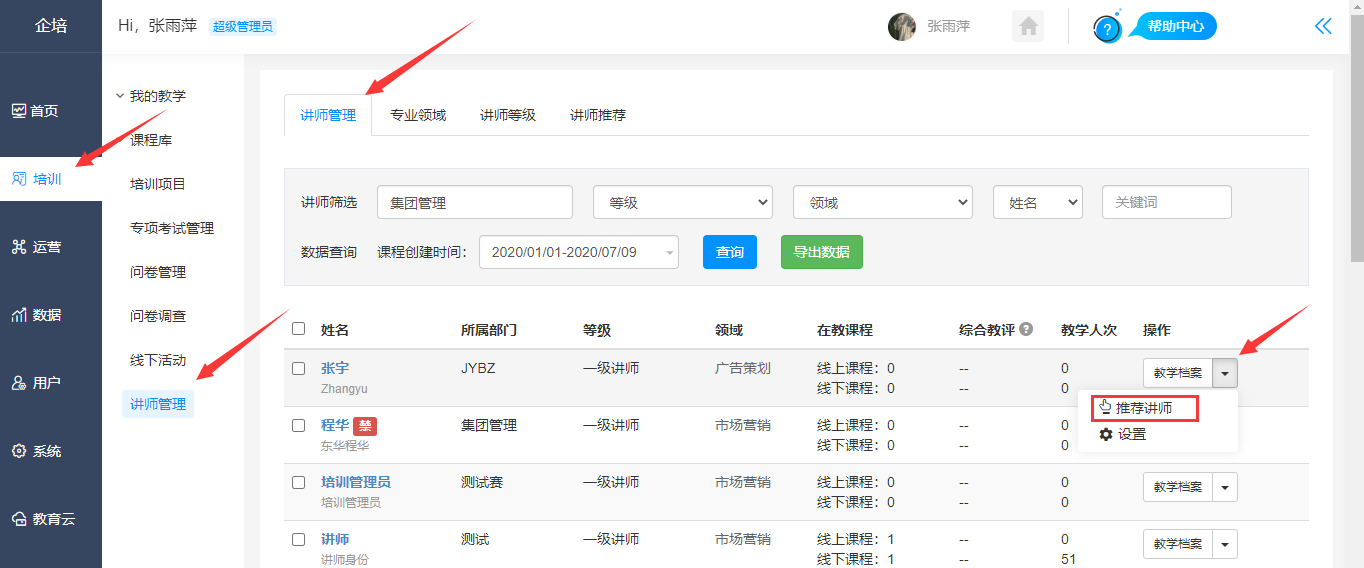Select the 培训 sidebar item
The image size is (1364, 568).
(x=50, y=179)
